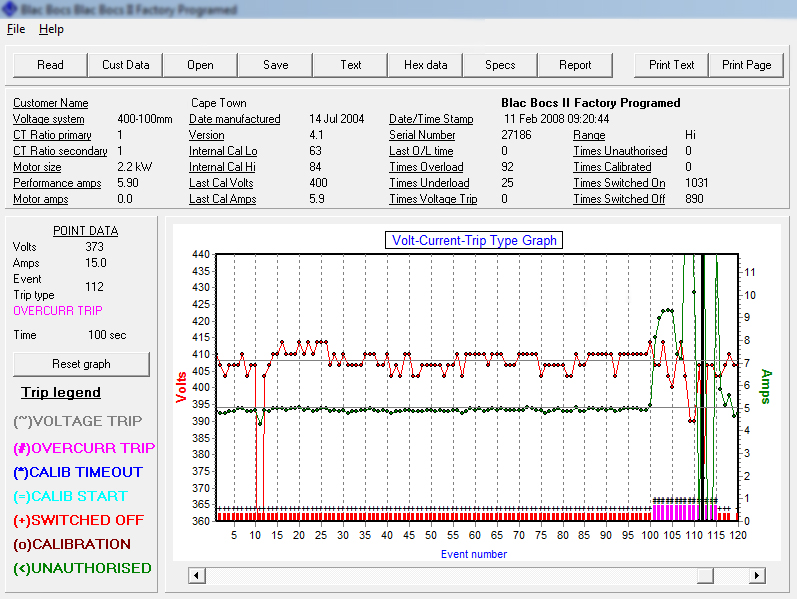This screenshot has height=599, width=797.
Task: Click the POINT DATA heading
Action: tap(85, 231)
